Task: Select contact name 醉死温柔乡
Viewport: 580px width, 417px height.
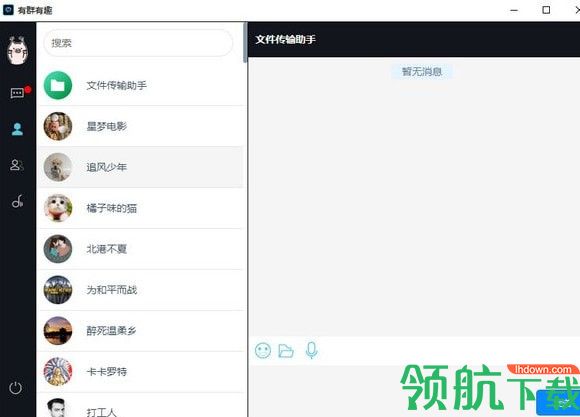Action: pos(112,331)
